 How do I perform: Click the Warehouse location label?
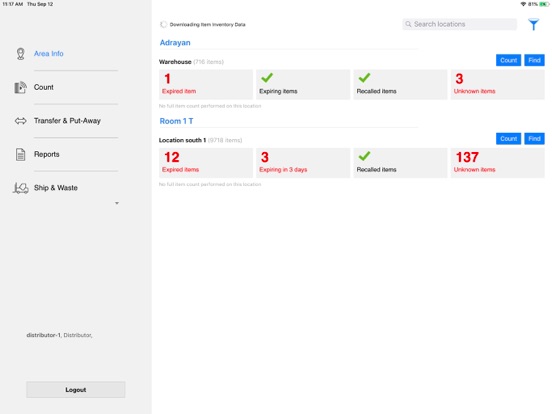pyautogui.click(x=175, y=62)
